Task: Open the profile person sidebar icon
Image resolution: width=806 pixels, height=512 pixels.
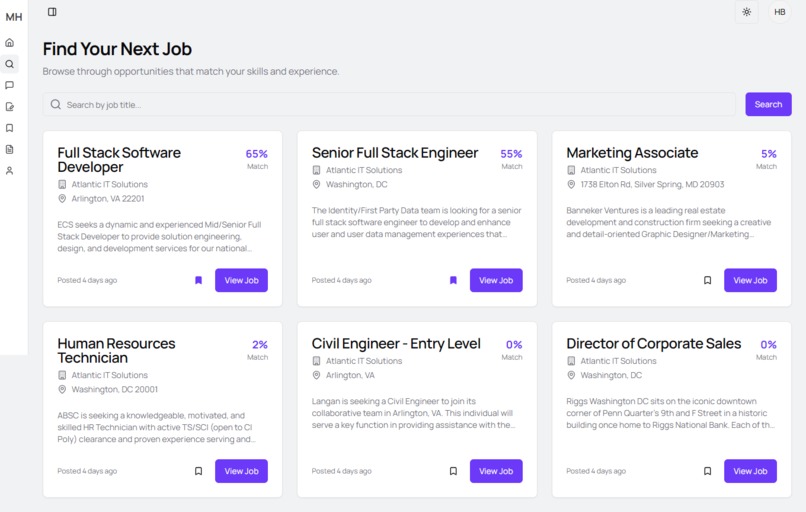Action: (9, 171)
